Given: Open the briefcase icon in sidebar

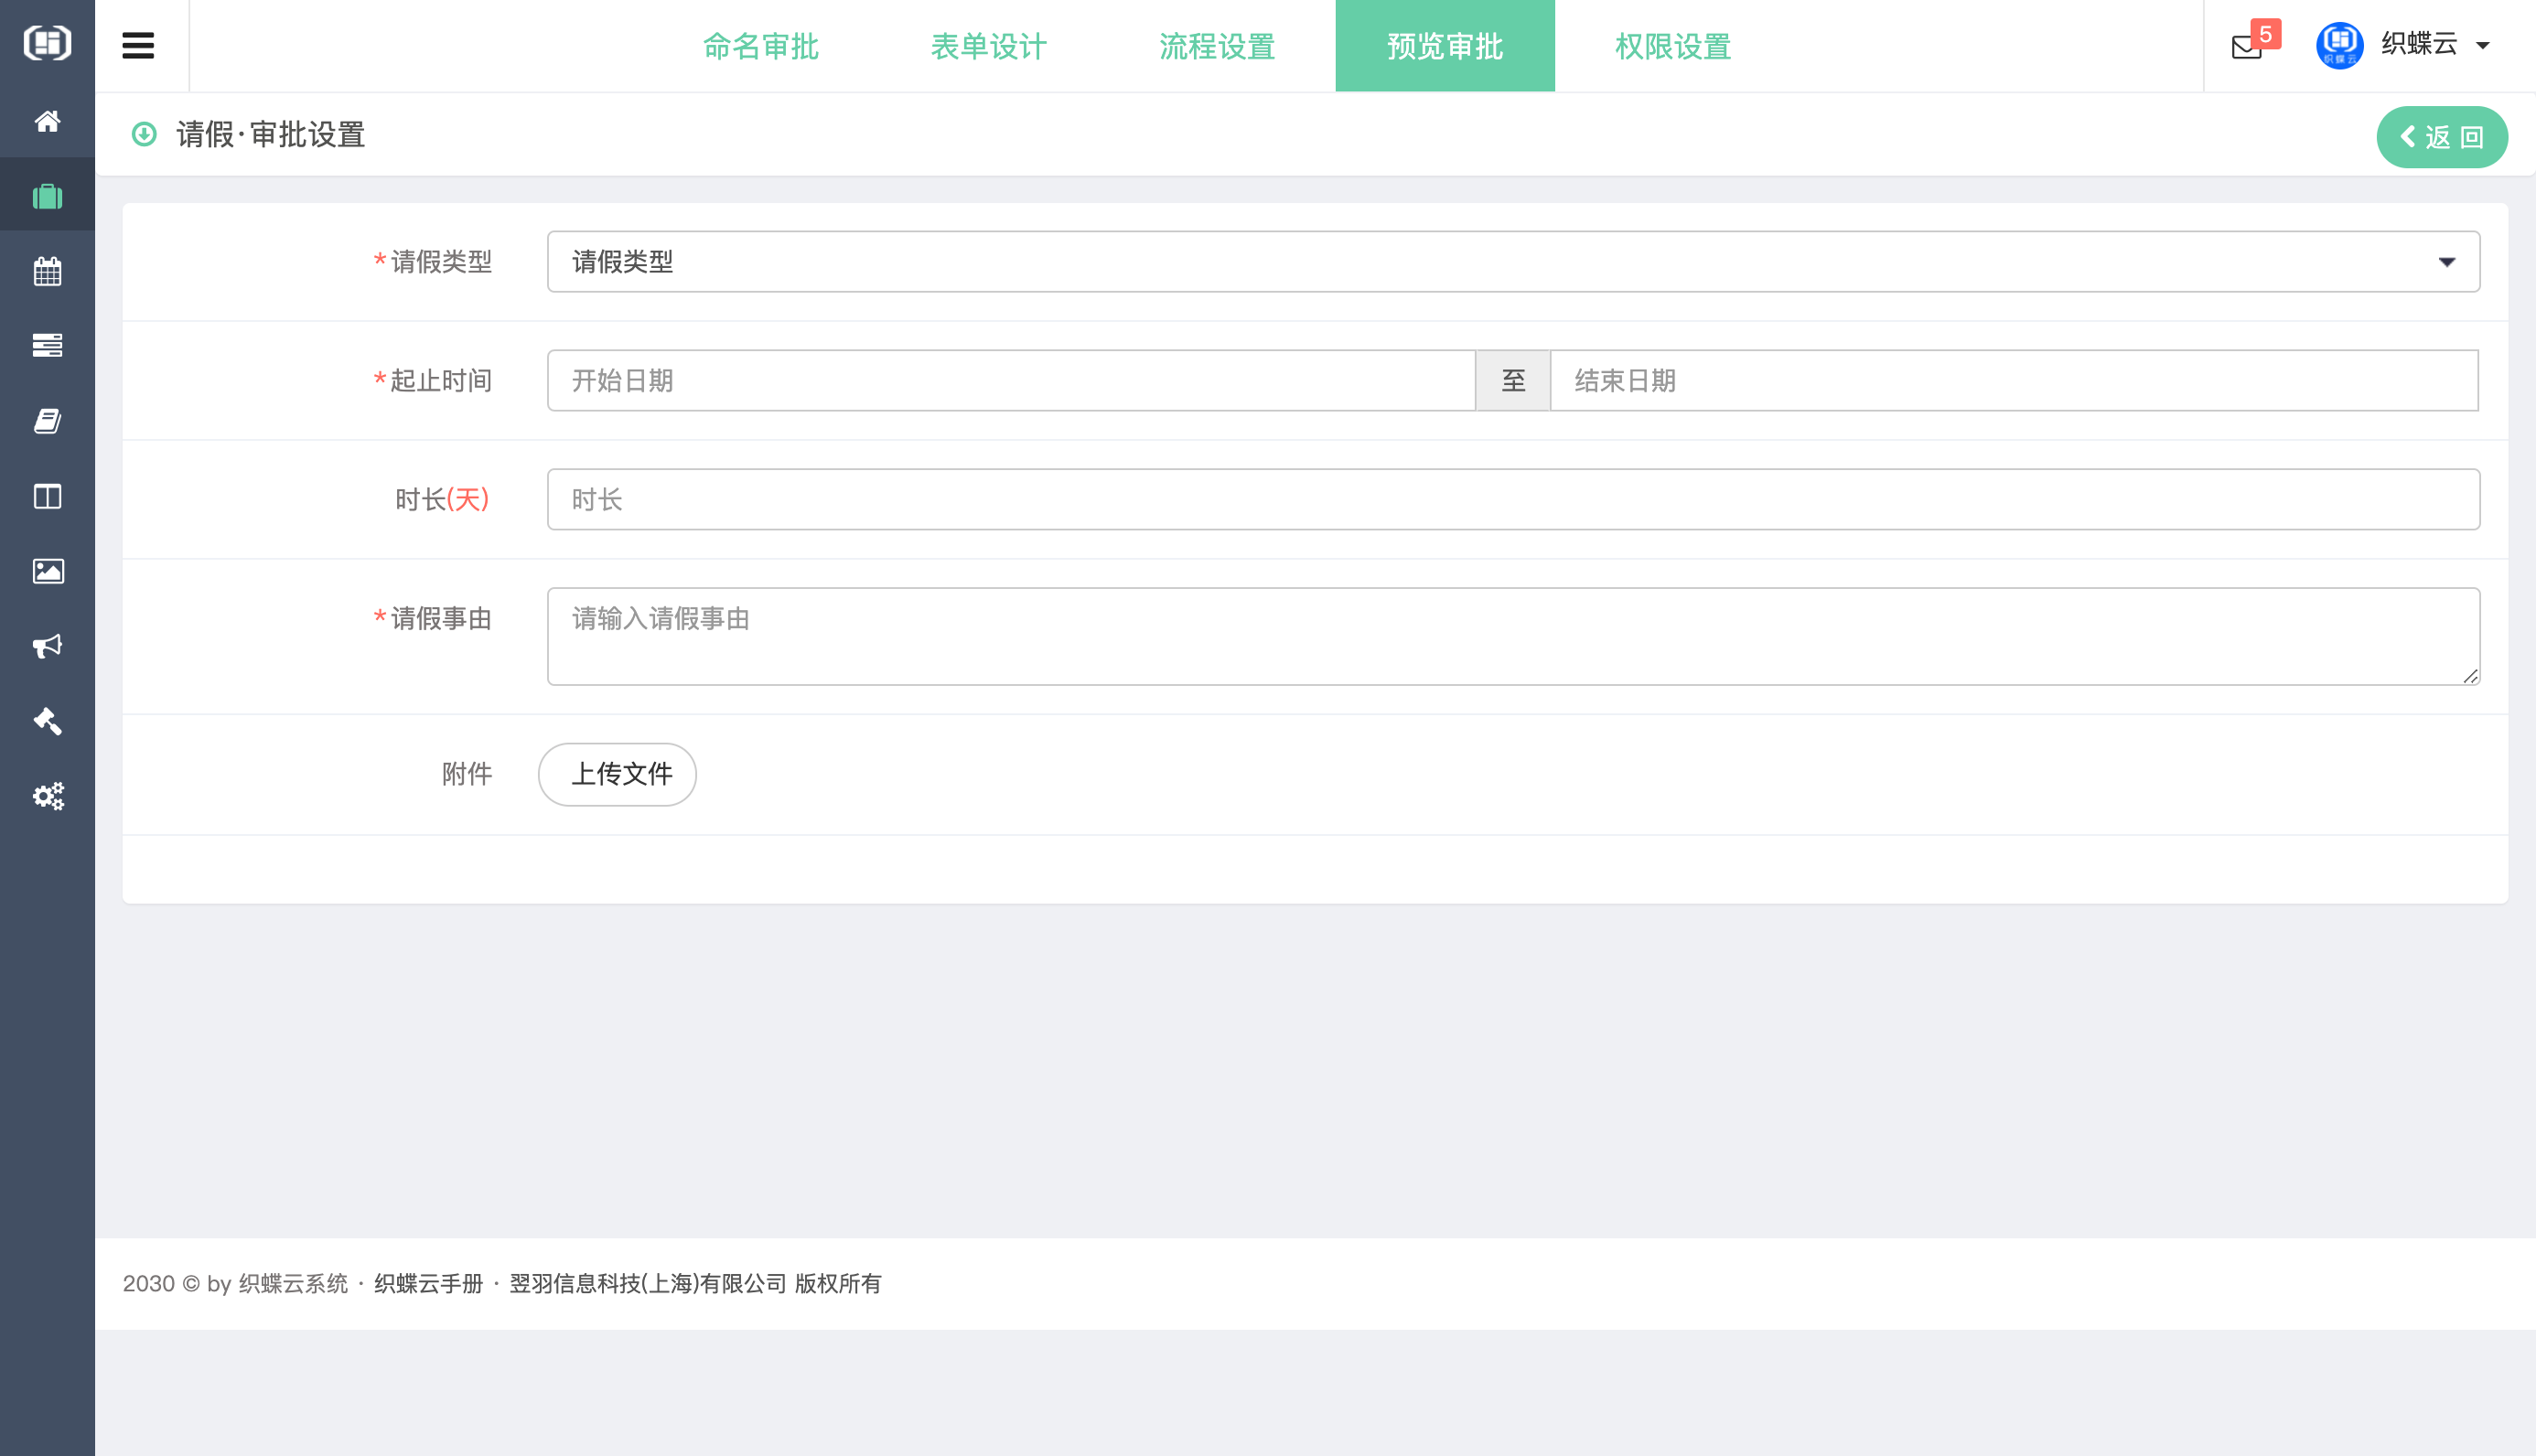Looking at the screenshot, I should (47, 196).
